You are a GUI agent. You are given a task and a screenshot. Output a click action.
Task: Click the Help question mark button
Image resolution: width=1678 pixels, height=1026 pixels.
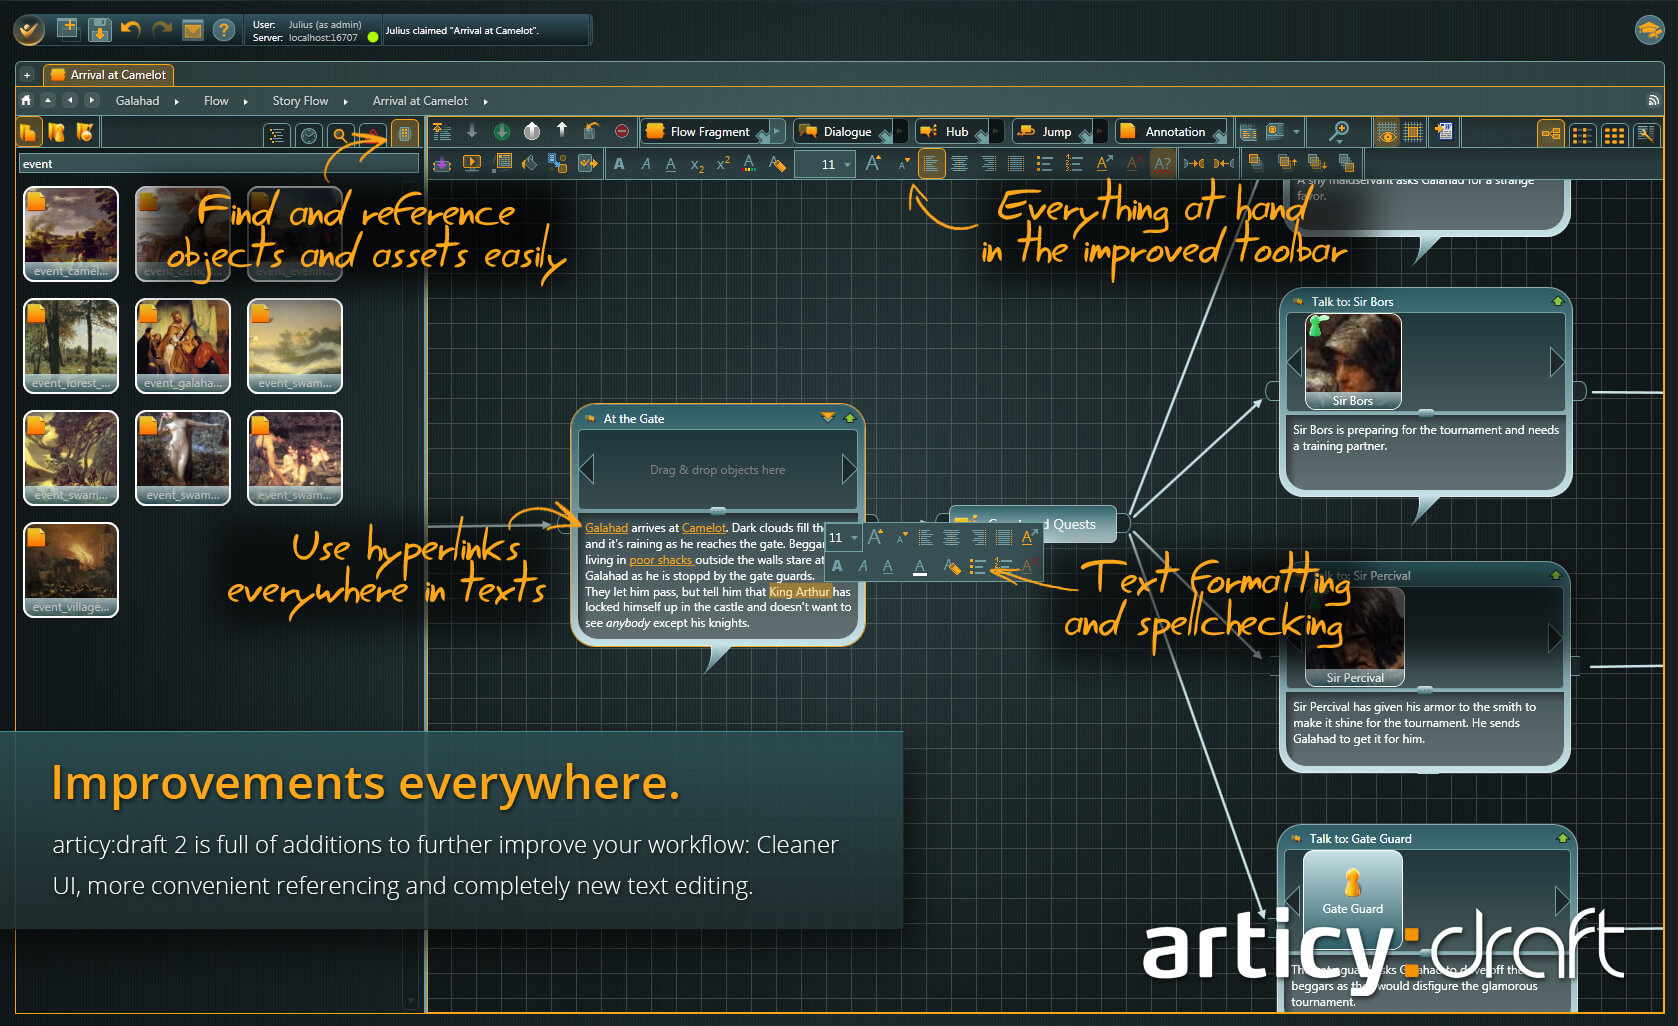tap(222, 30)
